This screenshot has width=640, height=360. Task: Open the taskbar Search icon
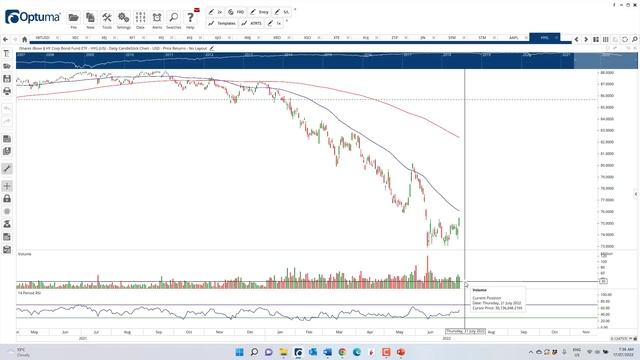[x=254, y=352]
